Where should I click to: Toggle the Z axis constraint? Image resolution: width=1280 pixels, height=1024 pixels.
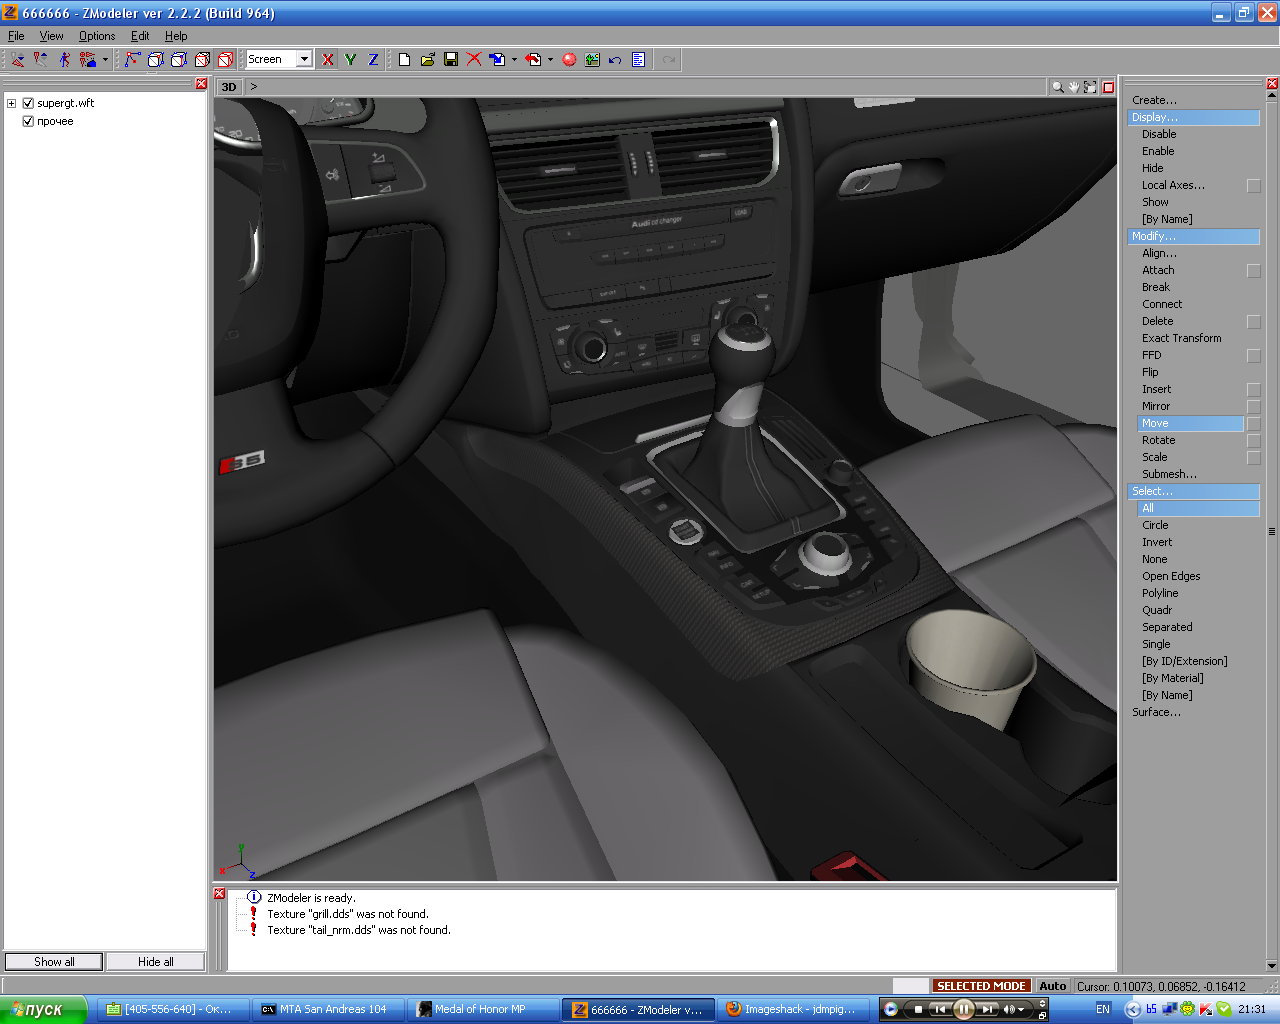(x=373, y=60)
